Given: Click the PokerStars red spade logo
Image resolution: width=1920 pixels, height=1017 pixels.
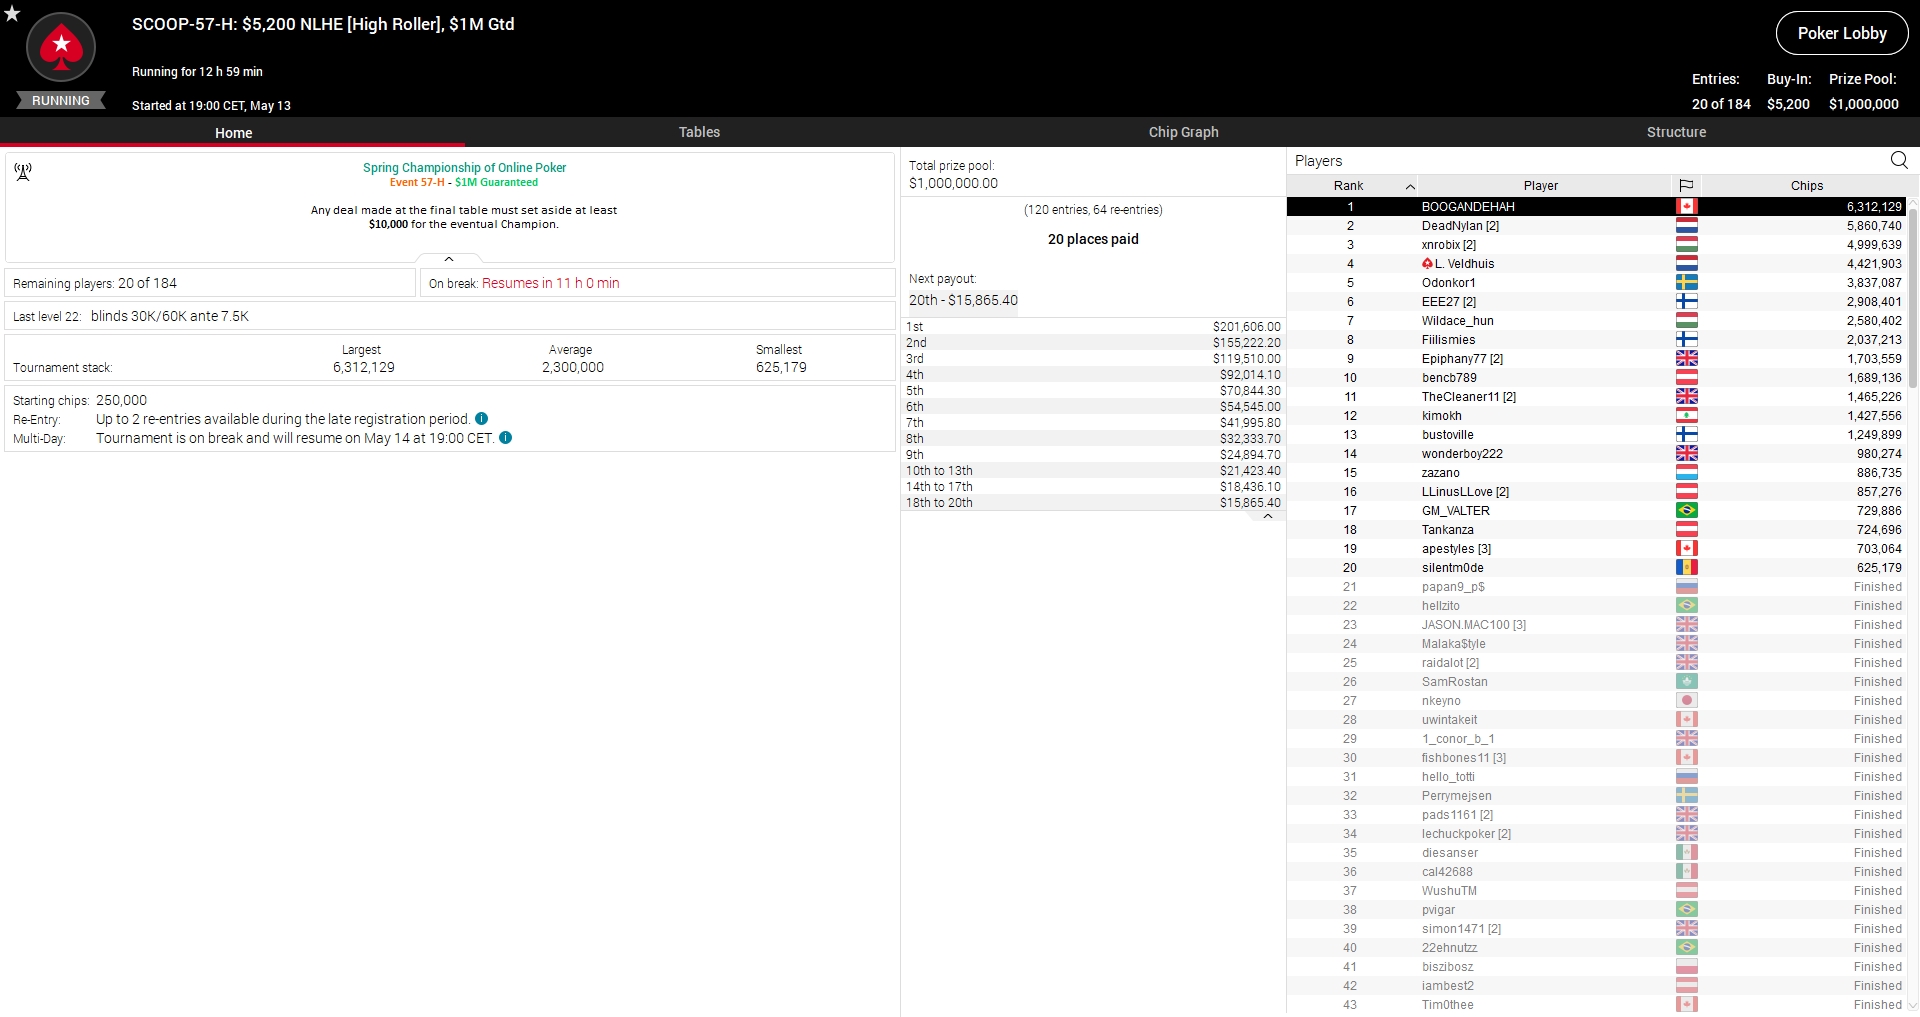Looking at the screenshot, I should coord(61,47).
